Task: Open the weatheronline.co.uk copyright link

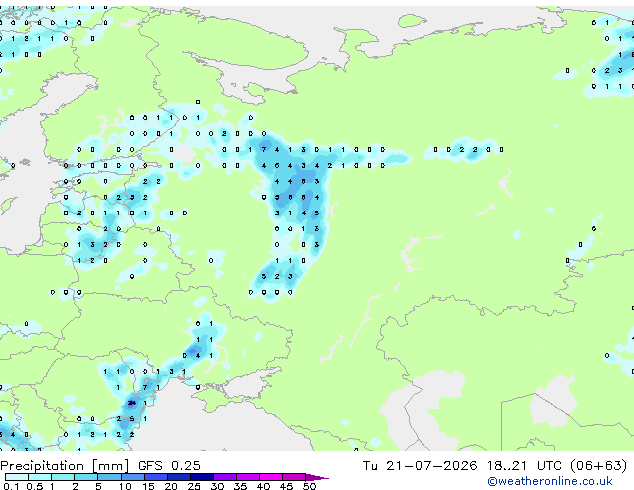Action: coord(550,481)
